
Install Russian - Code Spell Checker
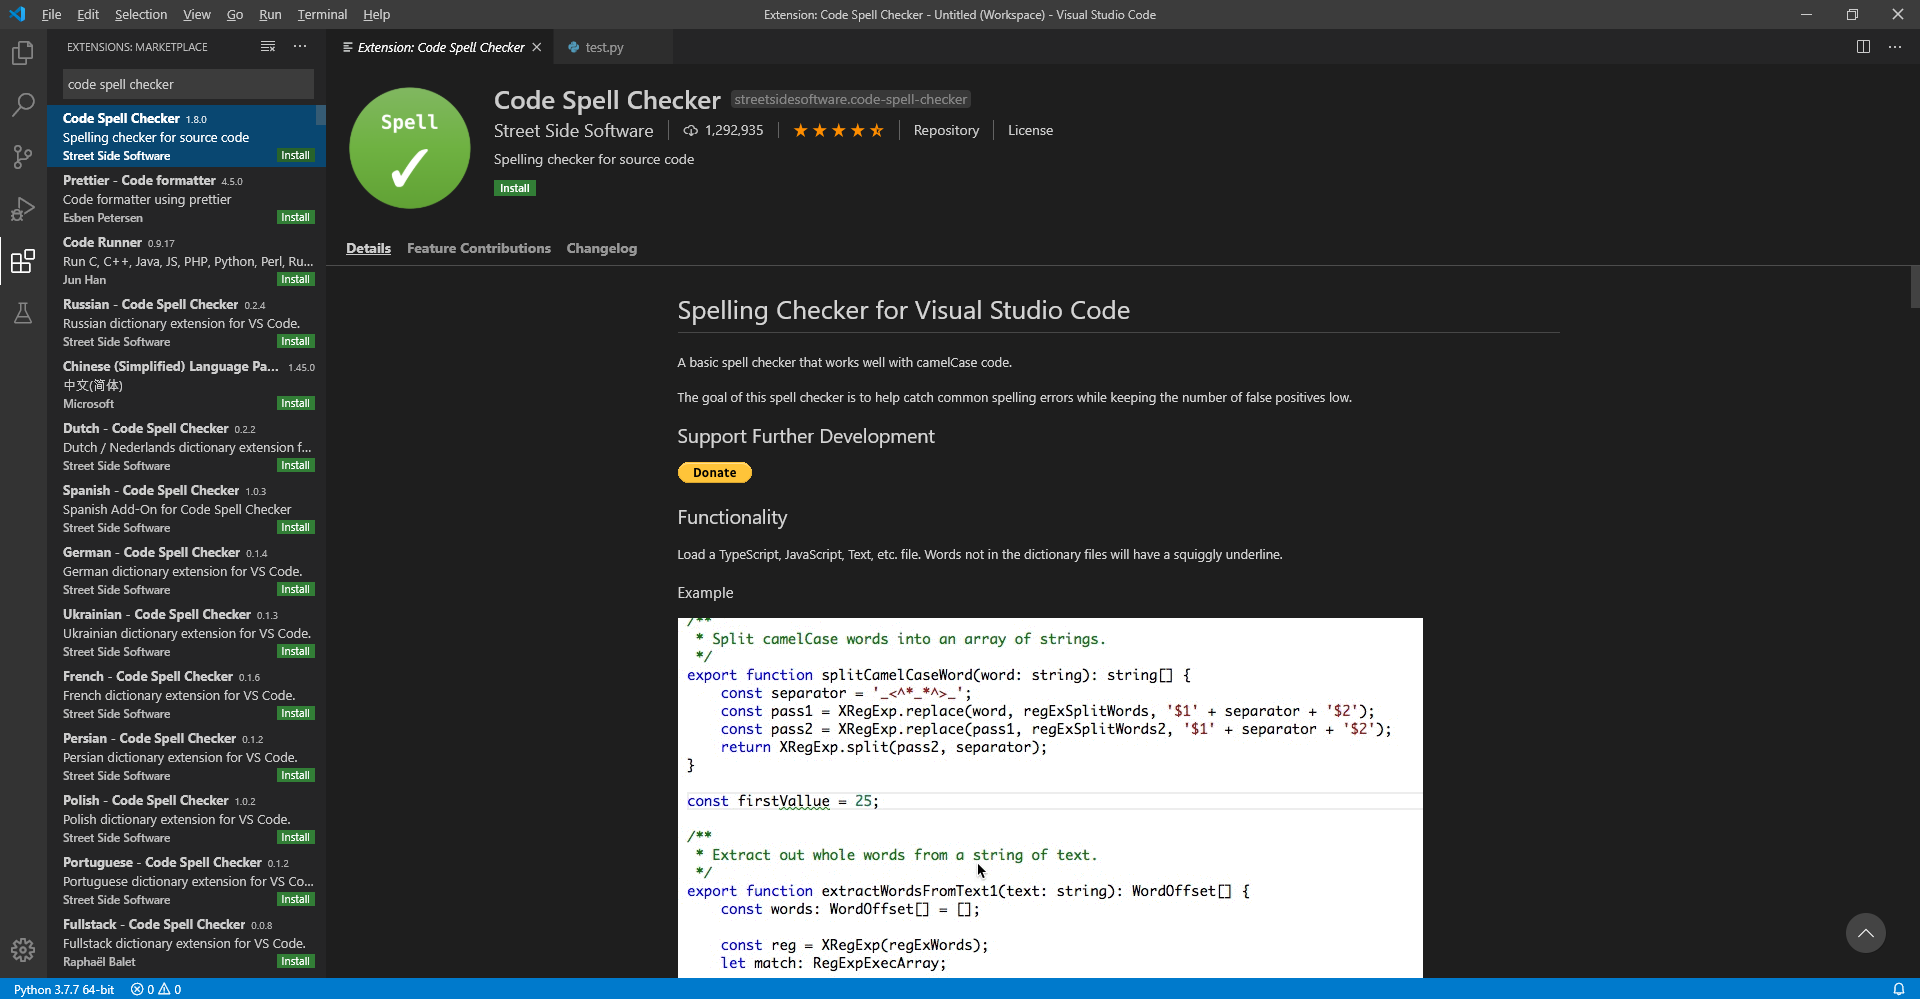[x=295, y=341]
